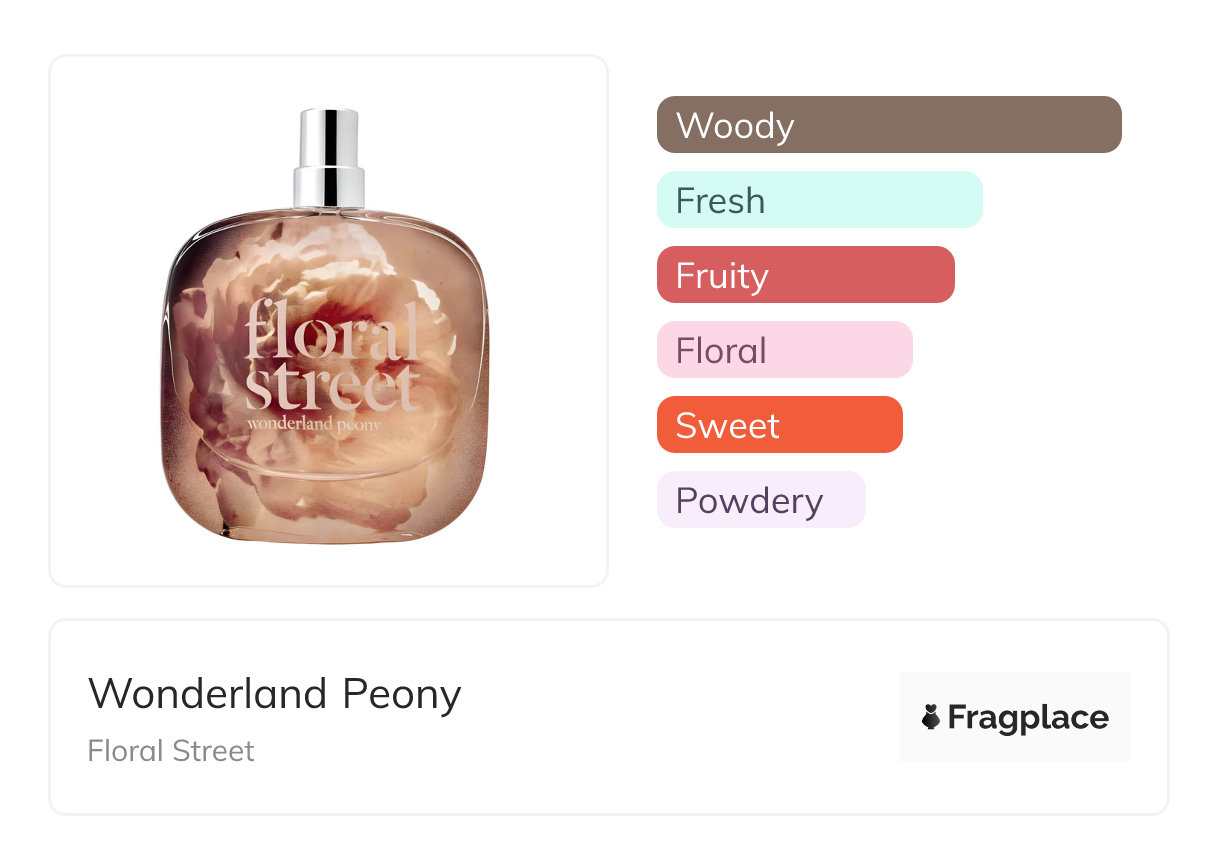The height and width of the screenshot is (864, 1218).
Task: Click the word 'Woody' label
Action: (735, 126)
